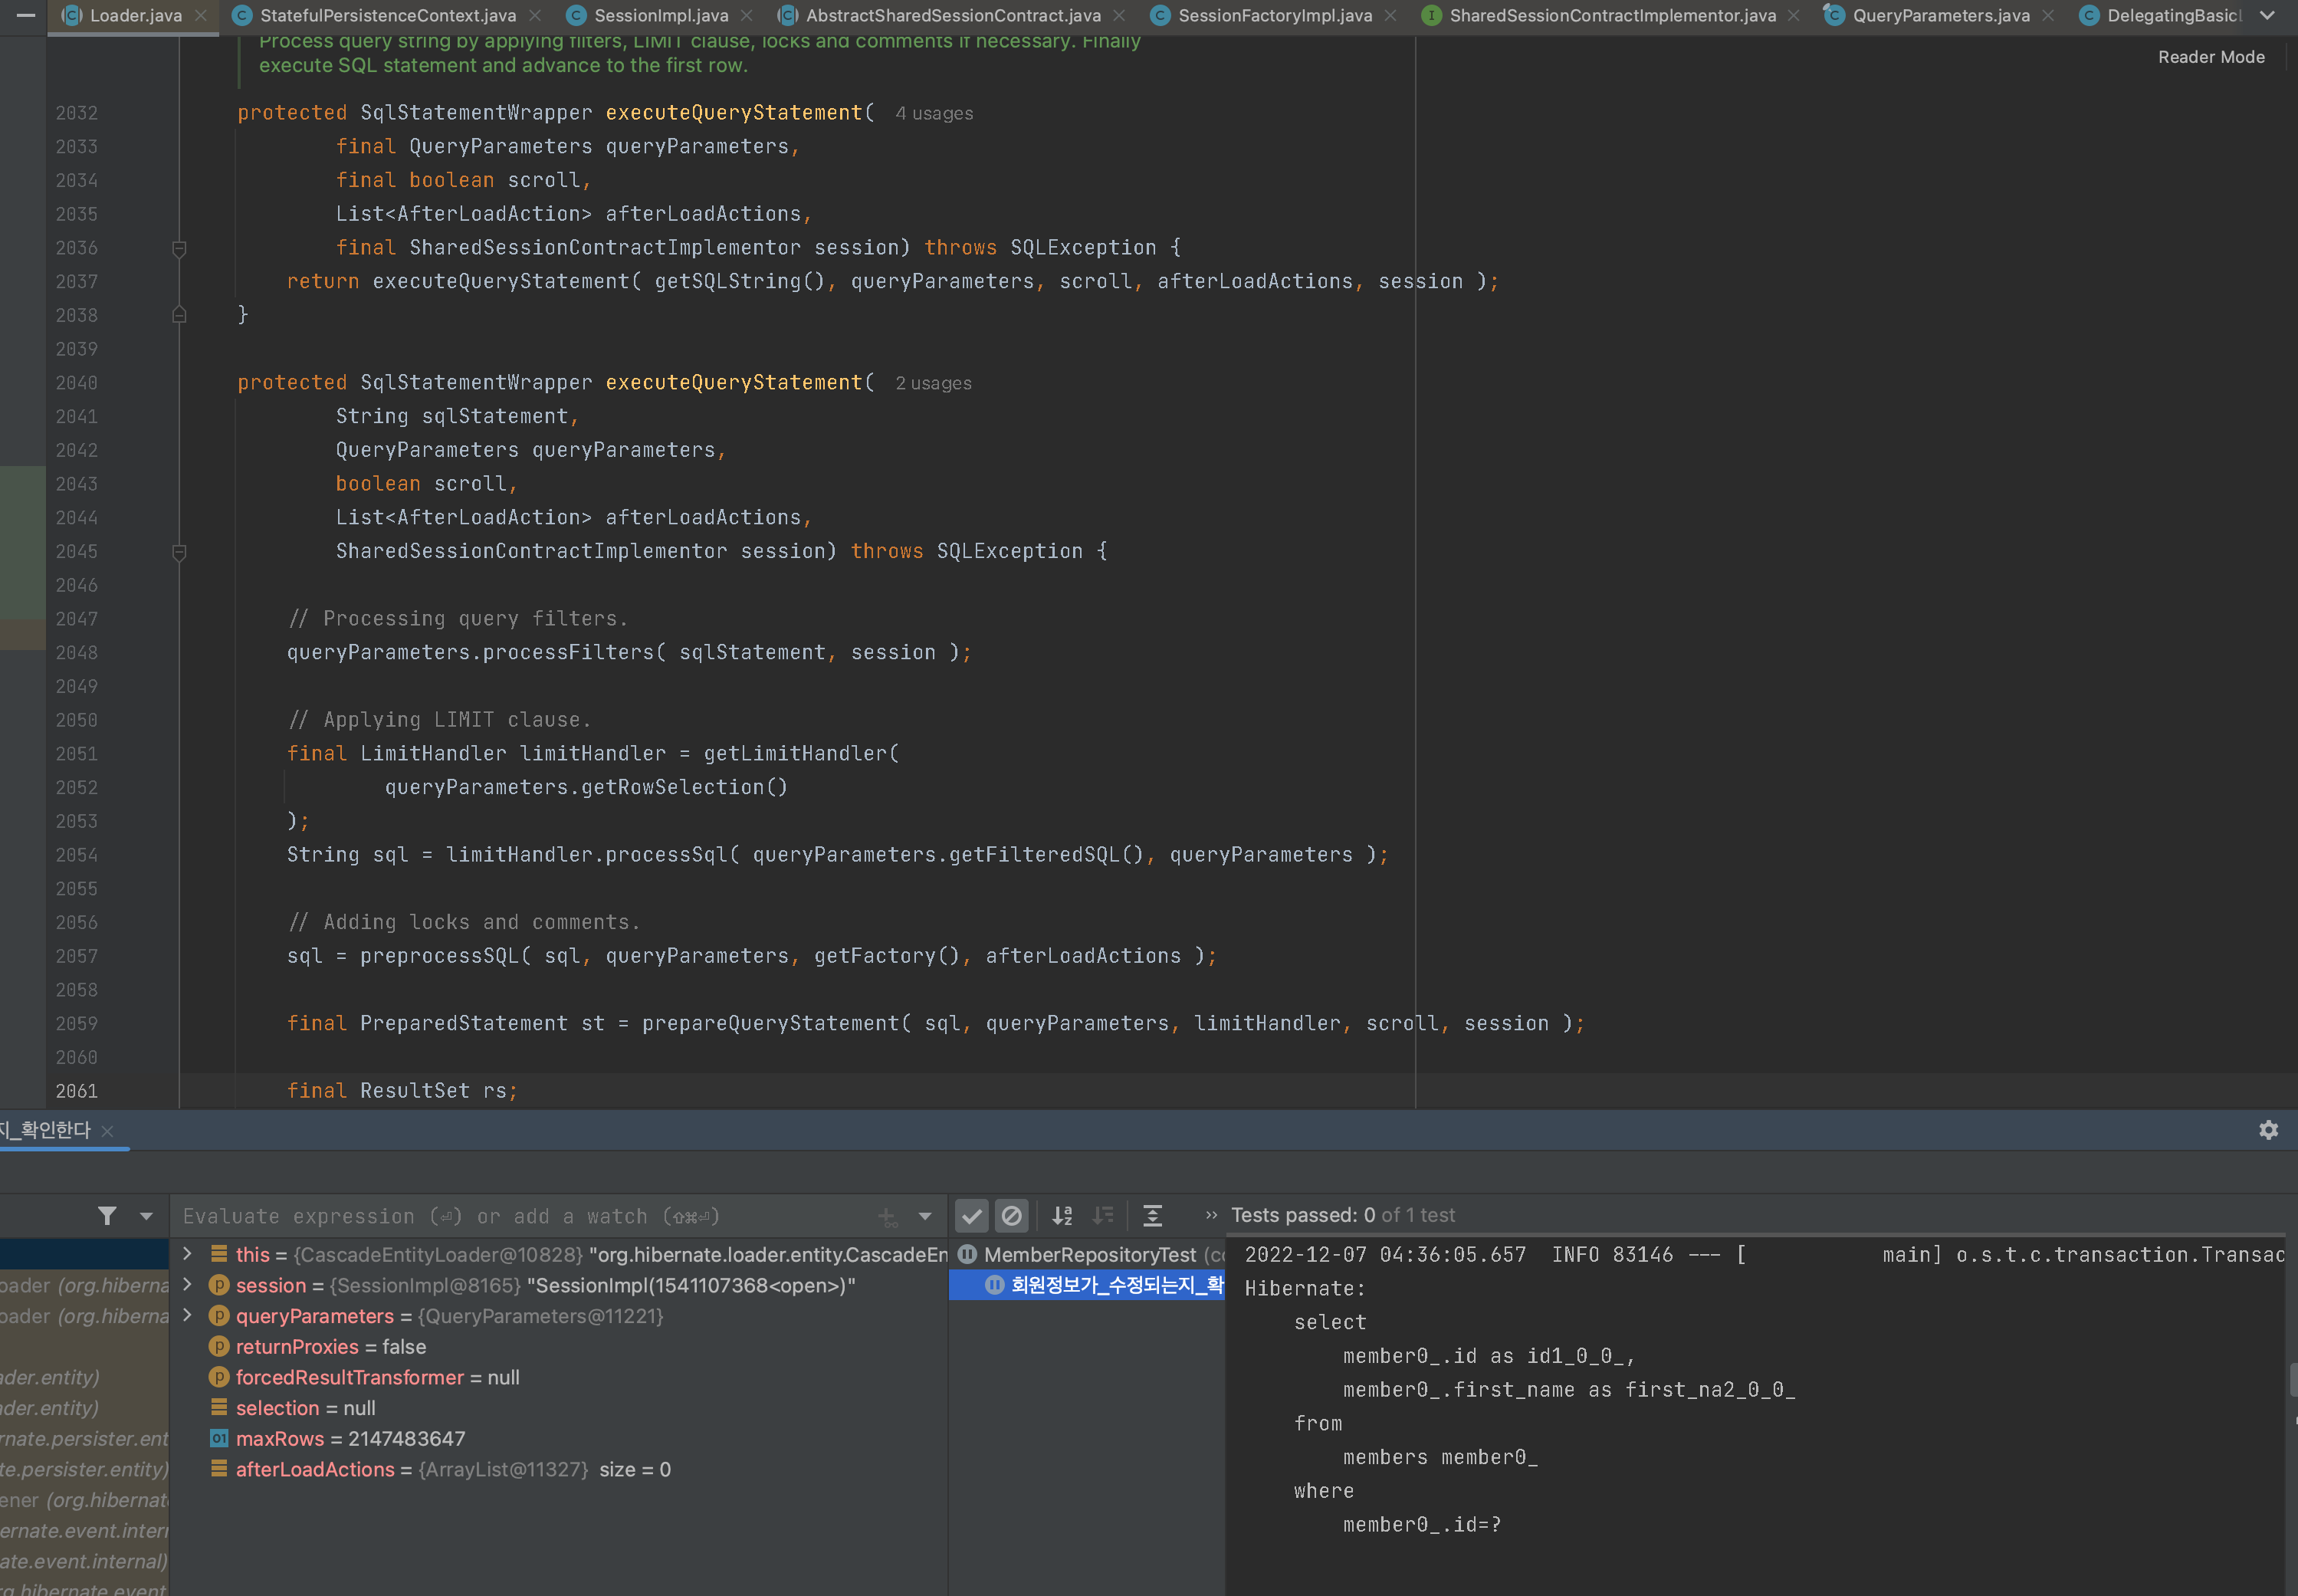Click more test toolbar actions chevrons
Screen dimensions: 2298x1596
pyautogui.click(x=1211, y=1216)
